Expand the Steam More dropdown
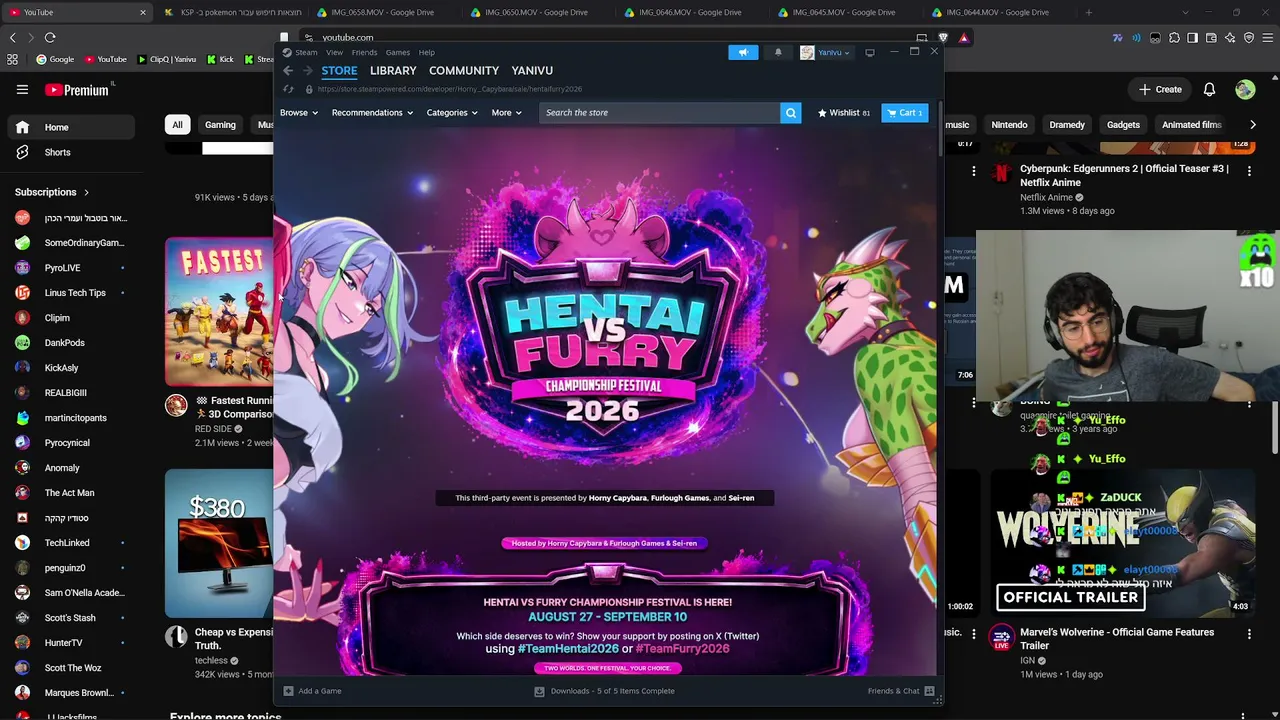This screenshot has width=1280, height=720. [506, 113]
